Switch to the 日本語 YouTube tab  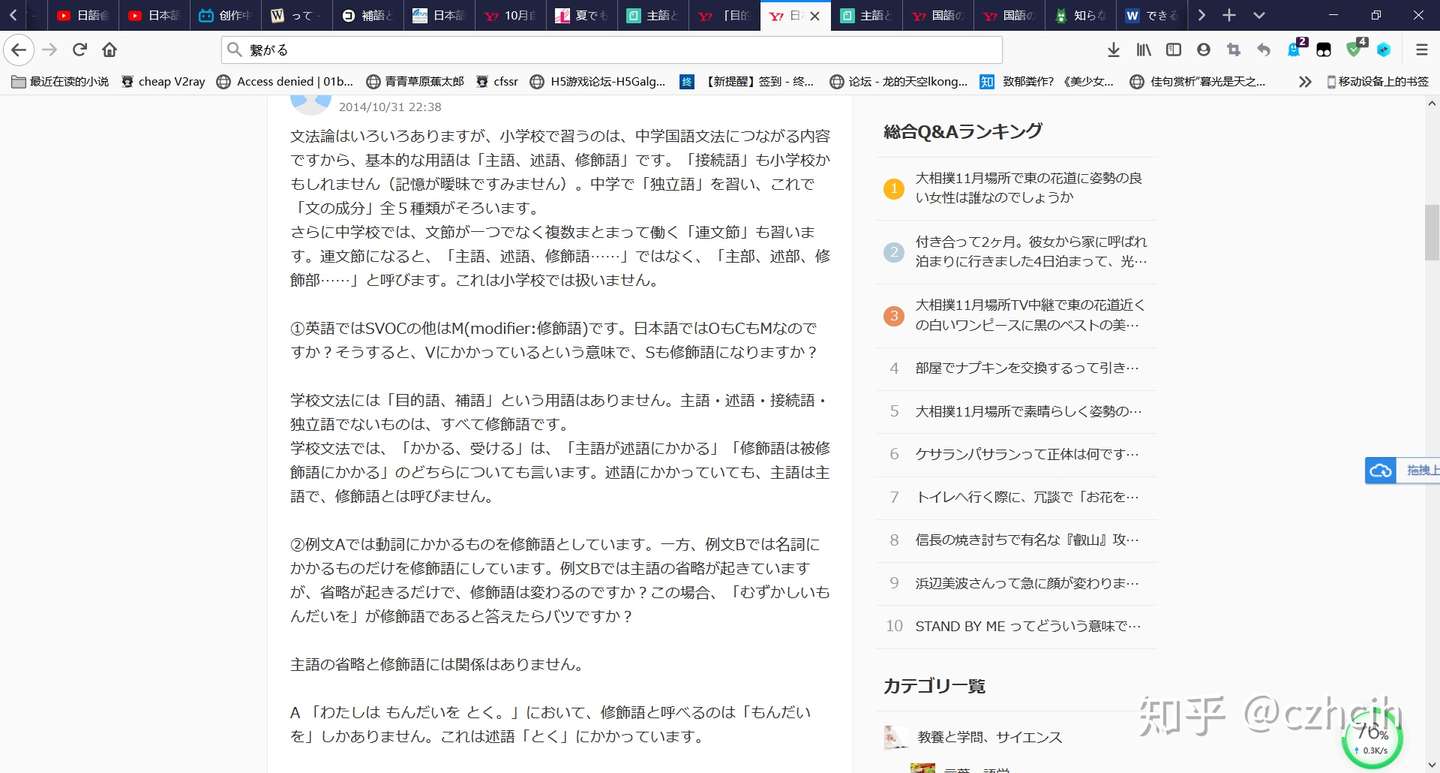155,16
